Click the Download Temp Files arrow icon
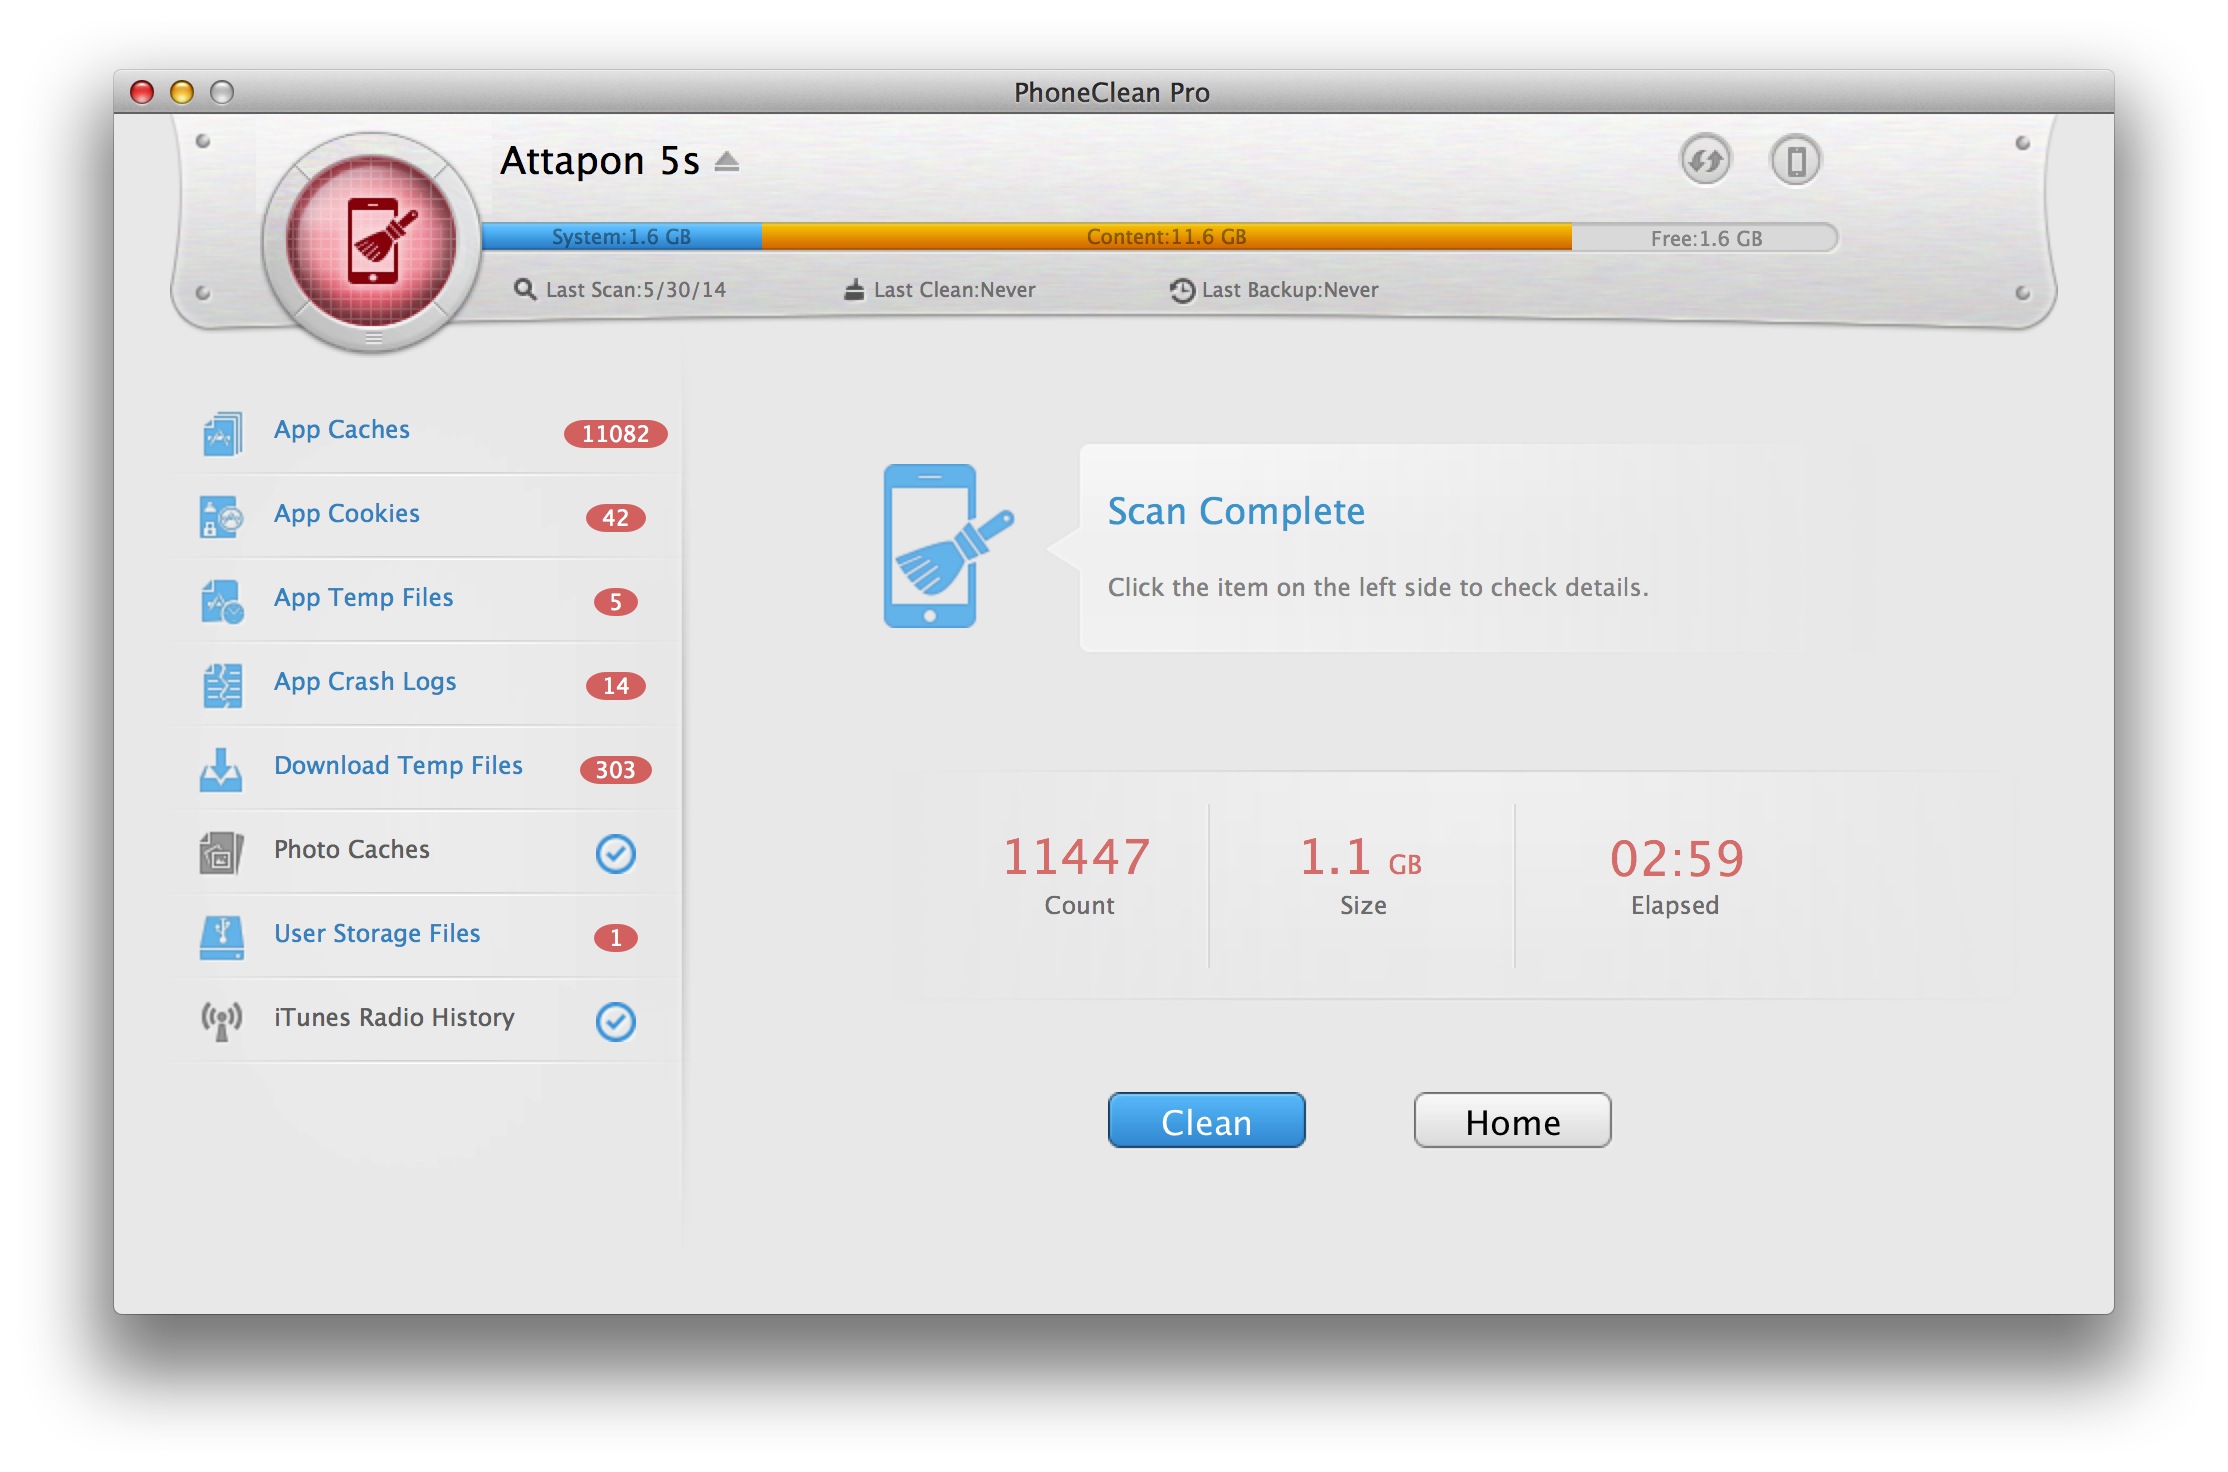This screenshot has width=2228, height=1472. 221,769
